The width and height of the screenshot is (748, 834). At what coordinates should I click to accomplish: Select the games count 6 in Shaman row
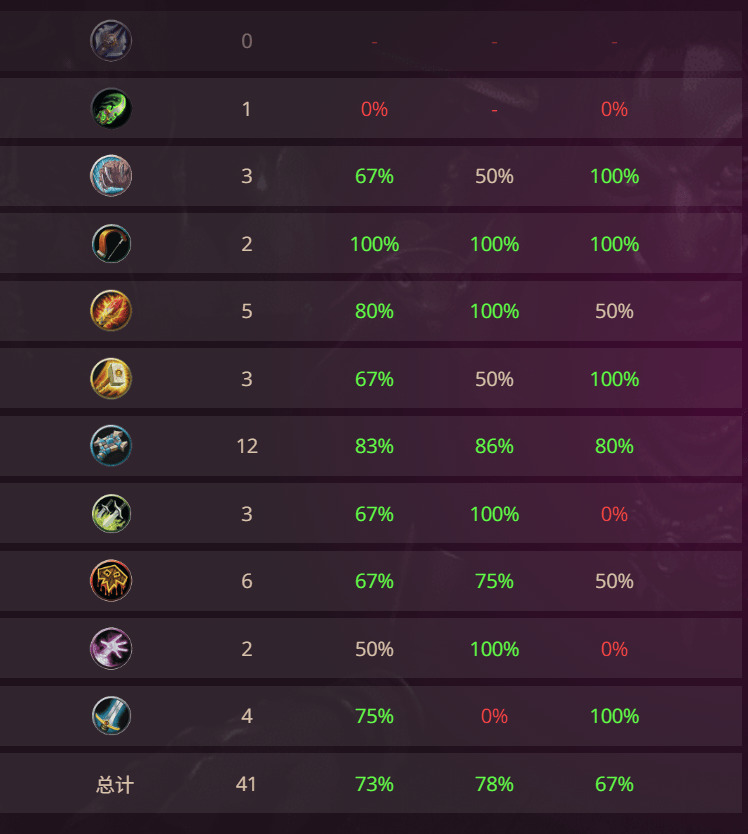click(247, 581)
